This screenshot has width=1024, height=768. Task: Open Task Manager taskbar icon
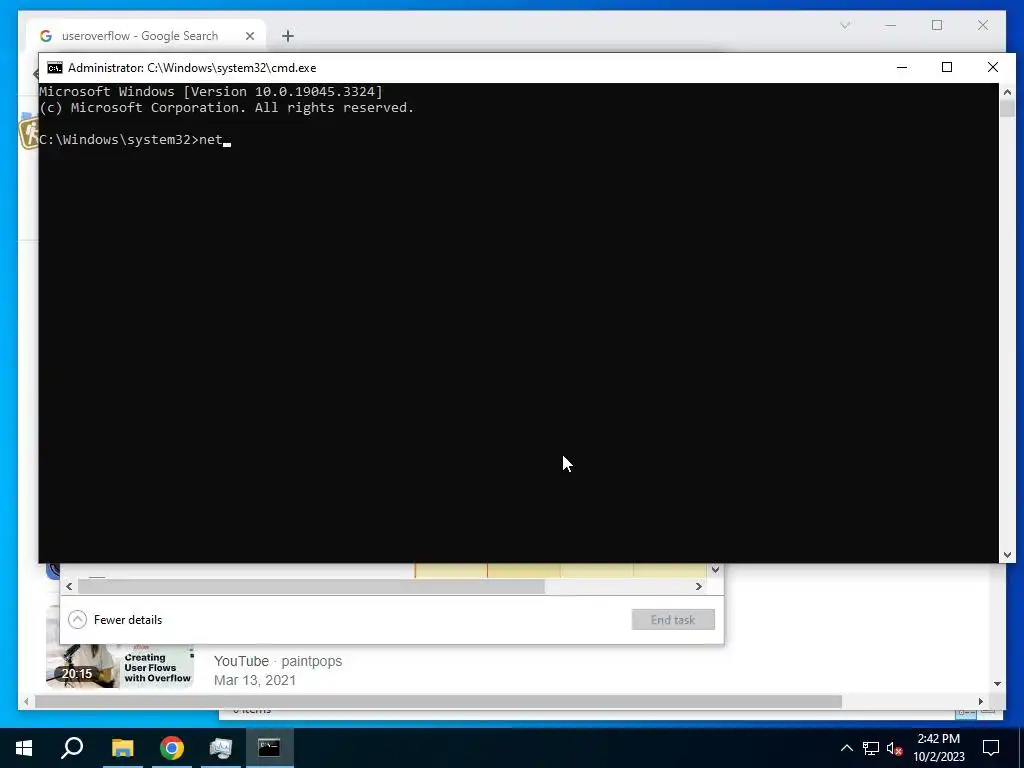click(x=221, y=748)
